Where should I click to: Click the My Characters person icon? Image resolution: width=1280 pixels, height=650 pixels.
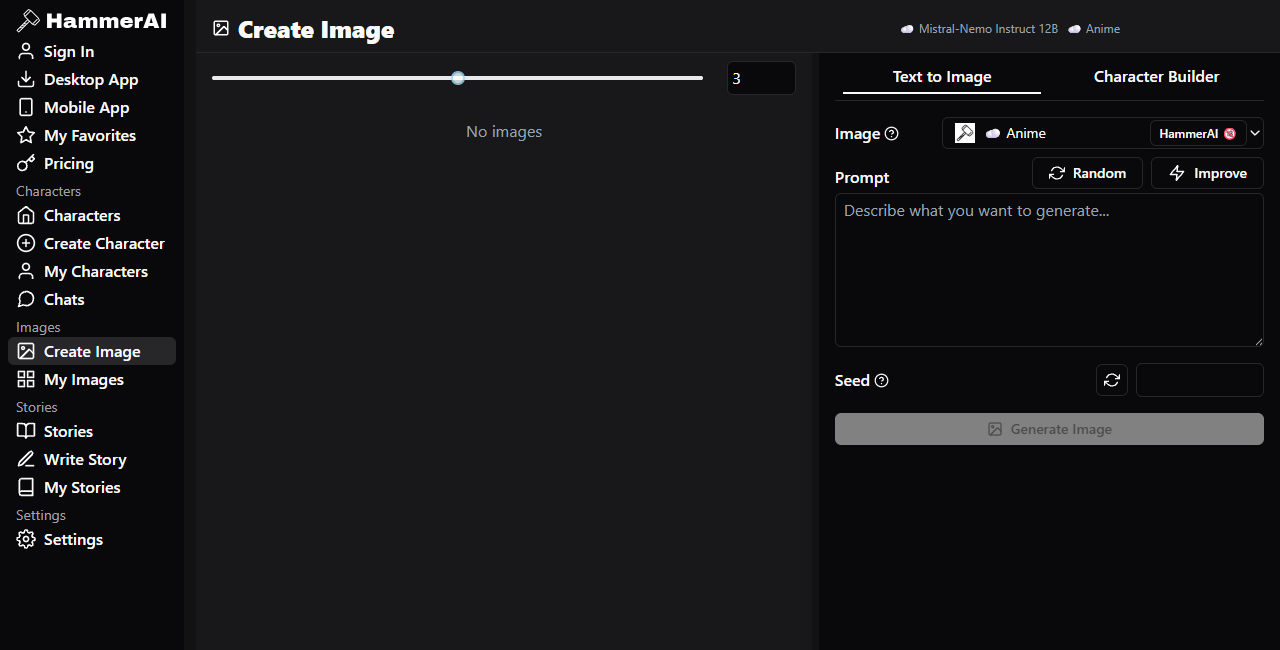26,271
